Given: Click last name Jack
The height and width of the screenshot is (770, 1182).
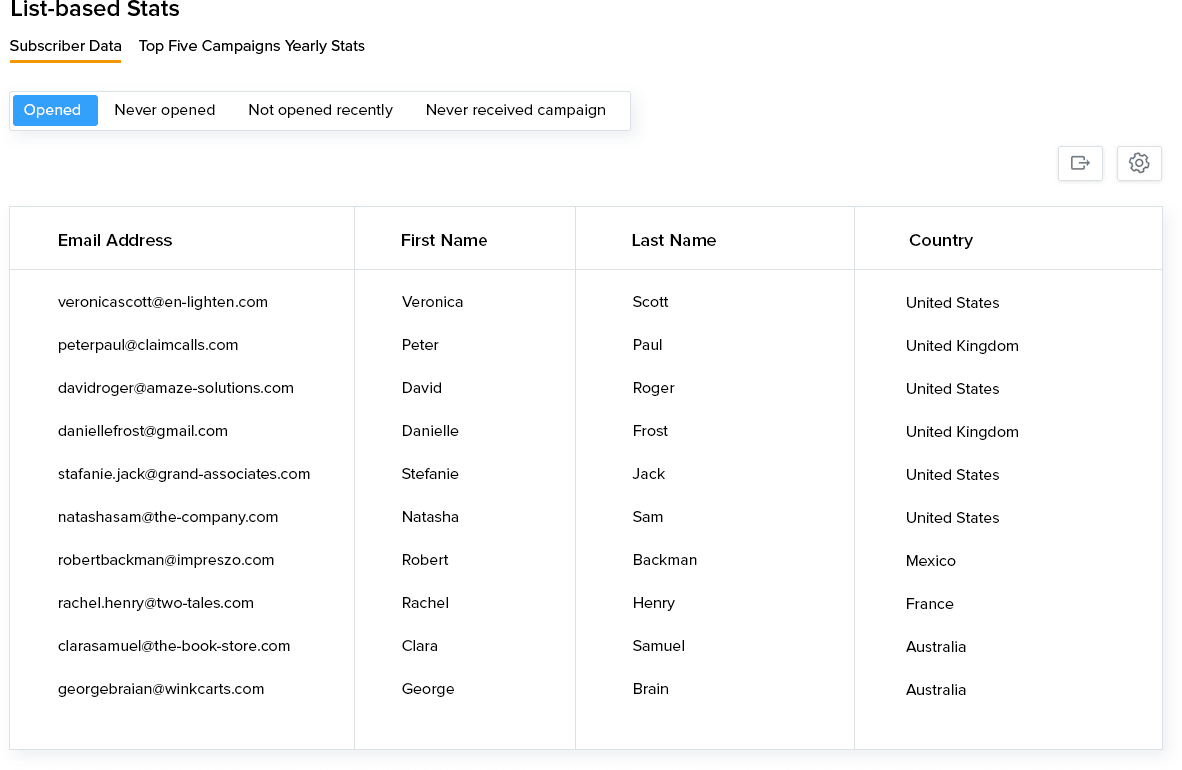Looking at the screenshot, I should [649, 474].
